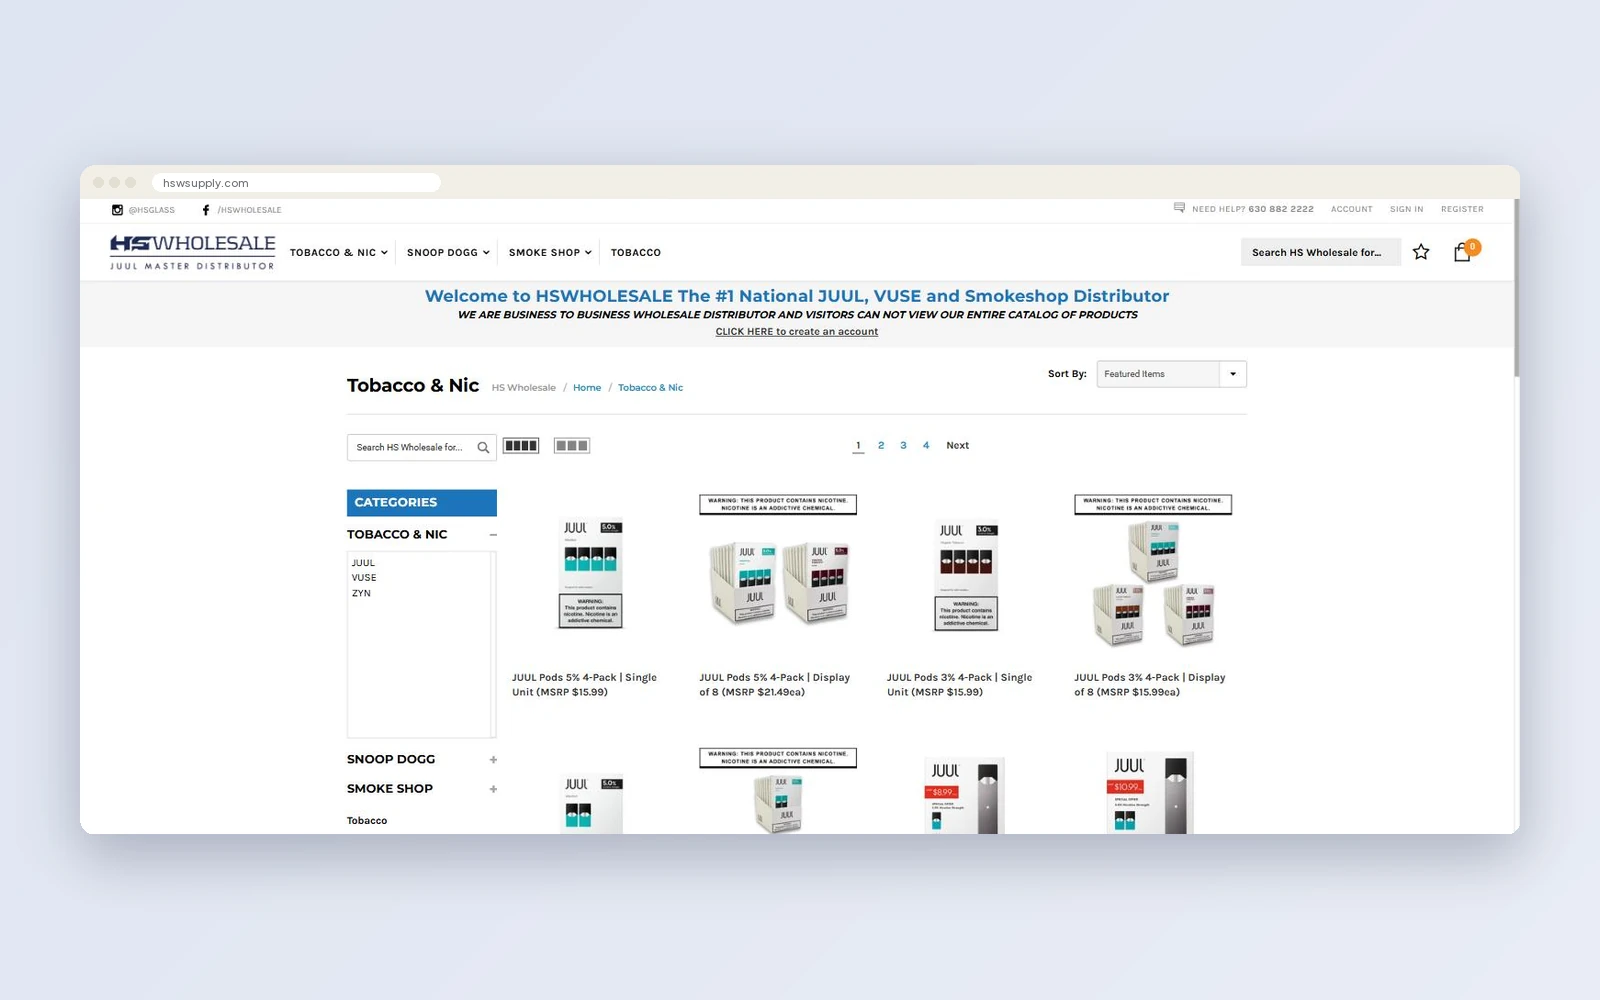1600x1000 pixels.
Task: Open JUUL Pods 5% 4-Pack Single Unit thumbnail
Action: click(x=591, y=574)
